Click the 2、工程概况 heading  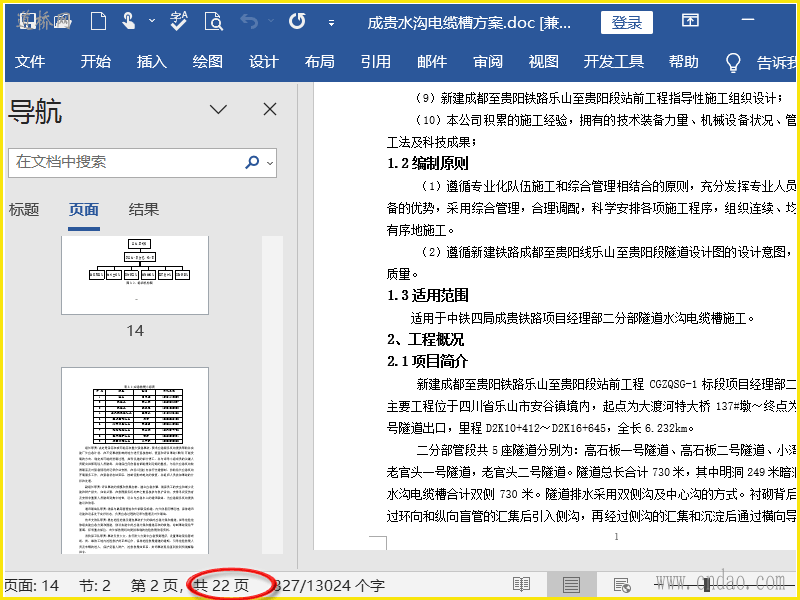(426, 339)
